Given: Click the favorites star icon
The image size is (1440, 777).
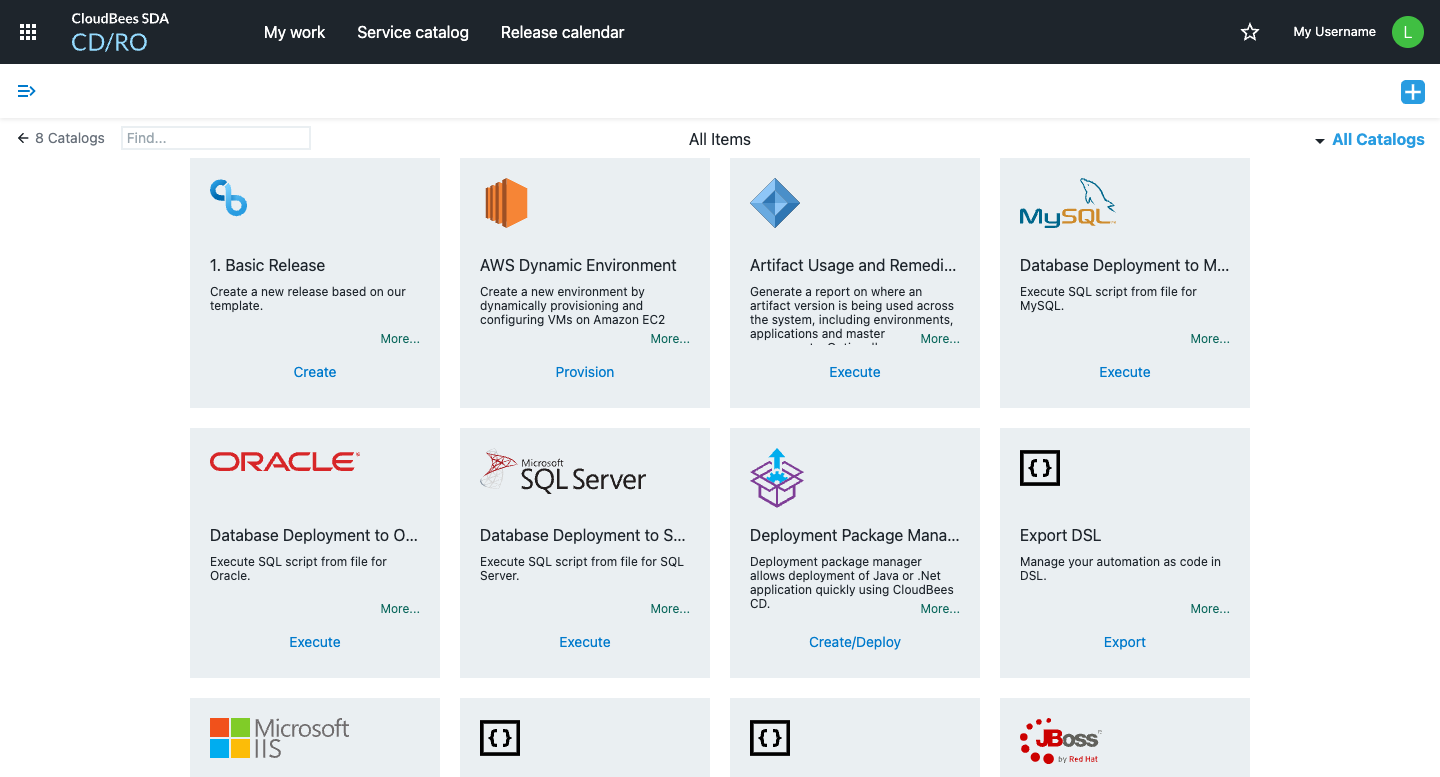Looking at the screenshot, I should coord(1250,32).
